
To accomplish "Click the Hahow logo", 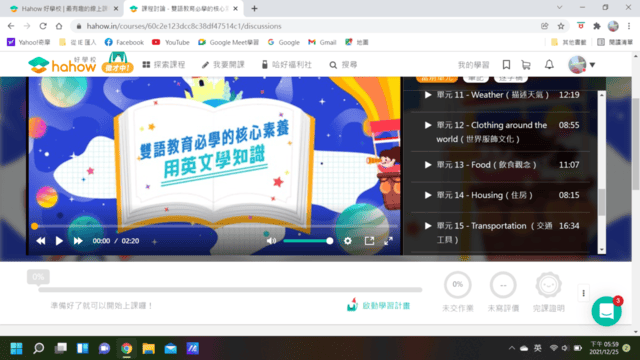I will 62,65.
